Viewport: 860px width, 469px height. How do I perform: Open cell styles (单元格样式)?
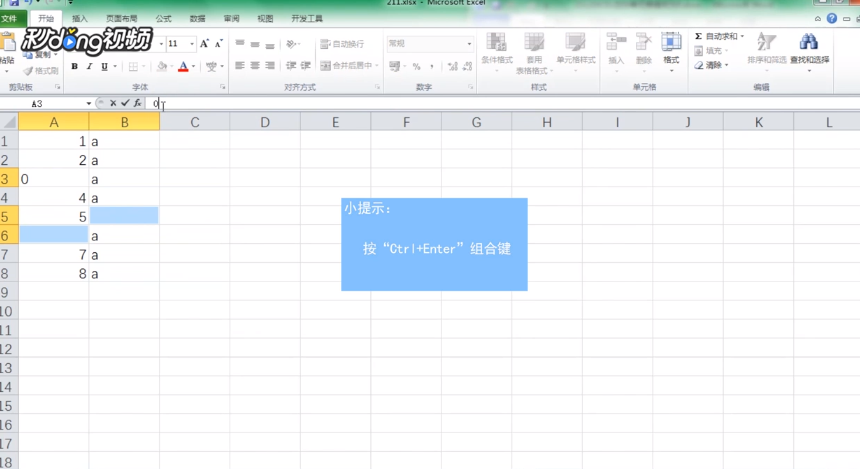tap(575, 53)
